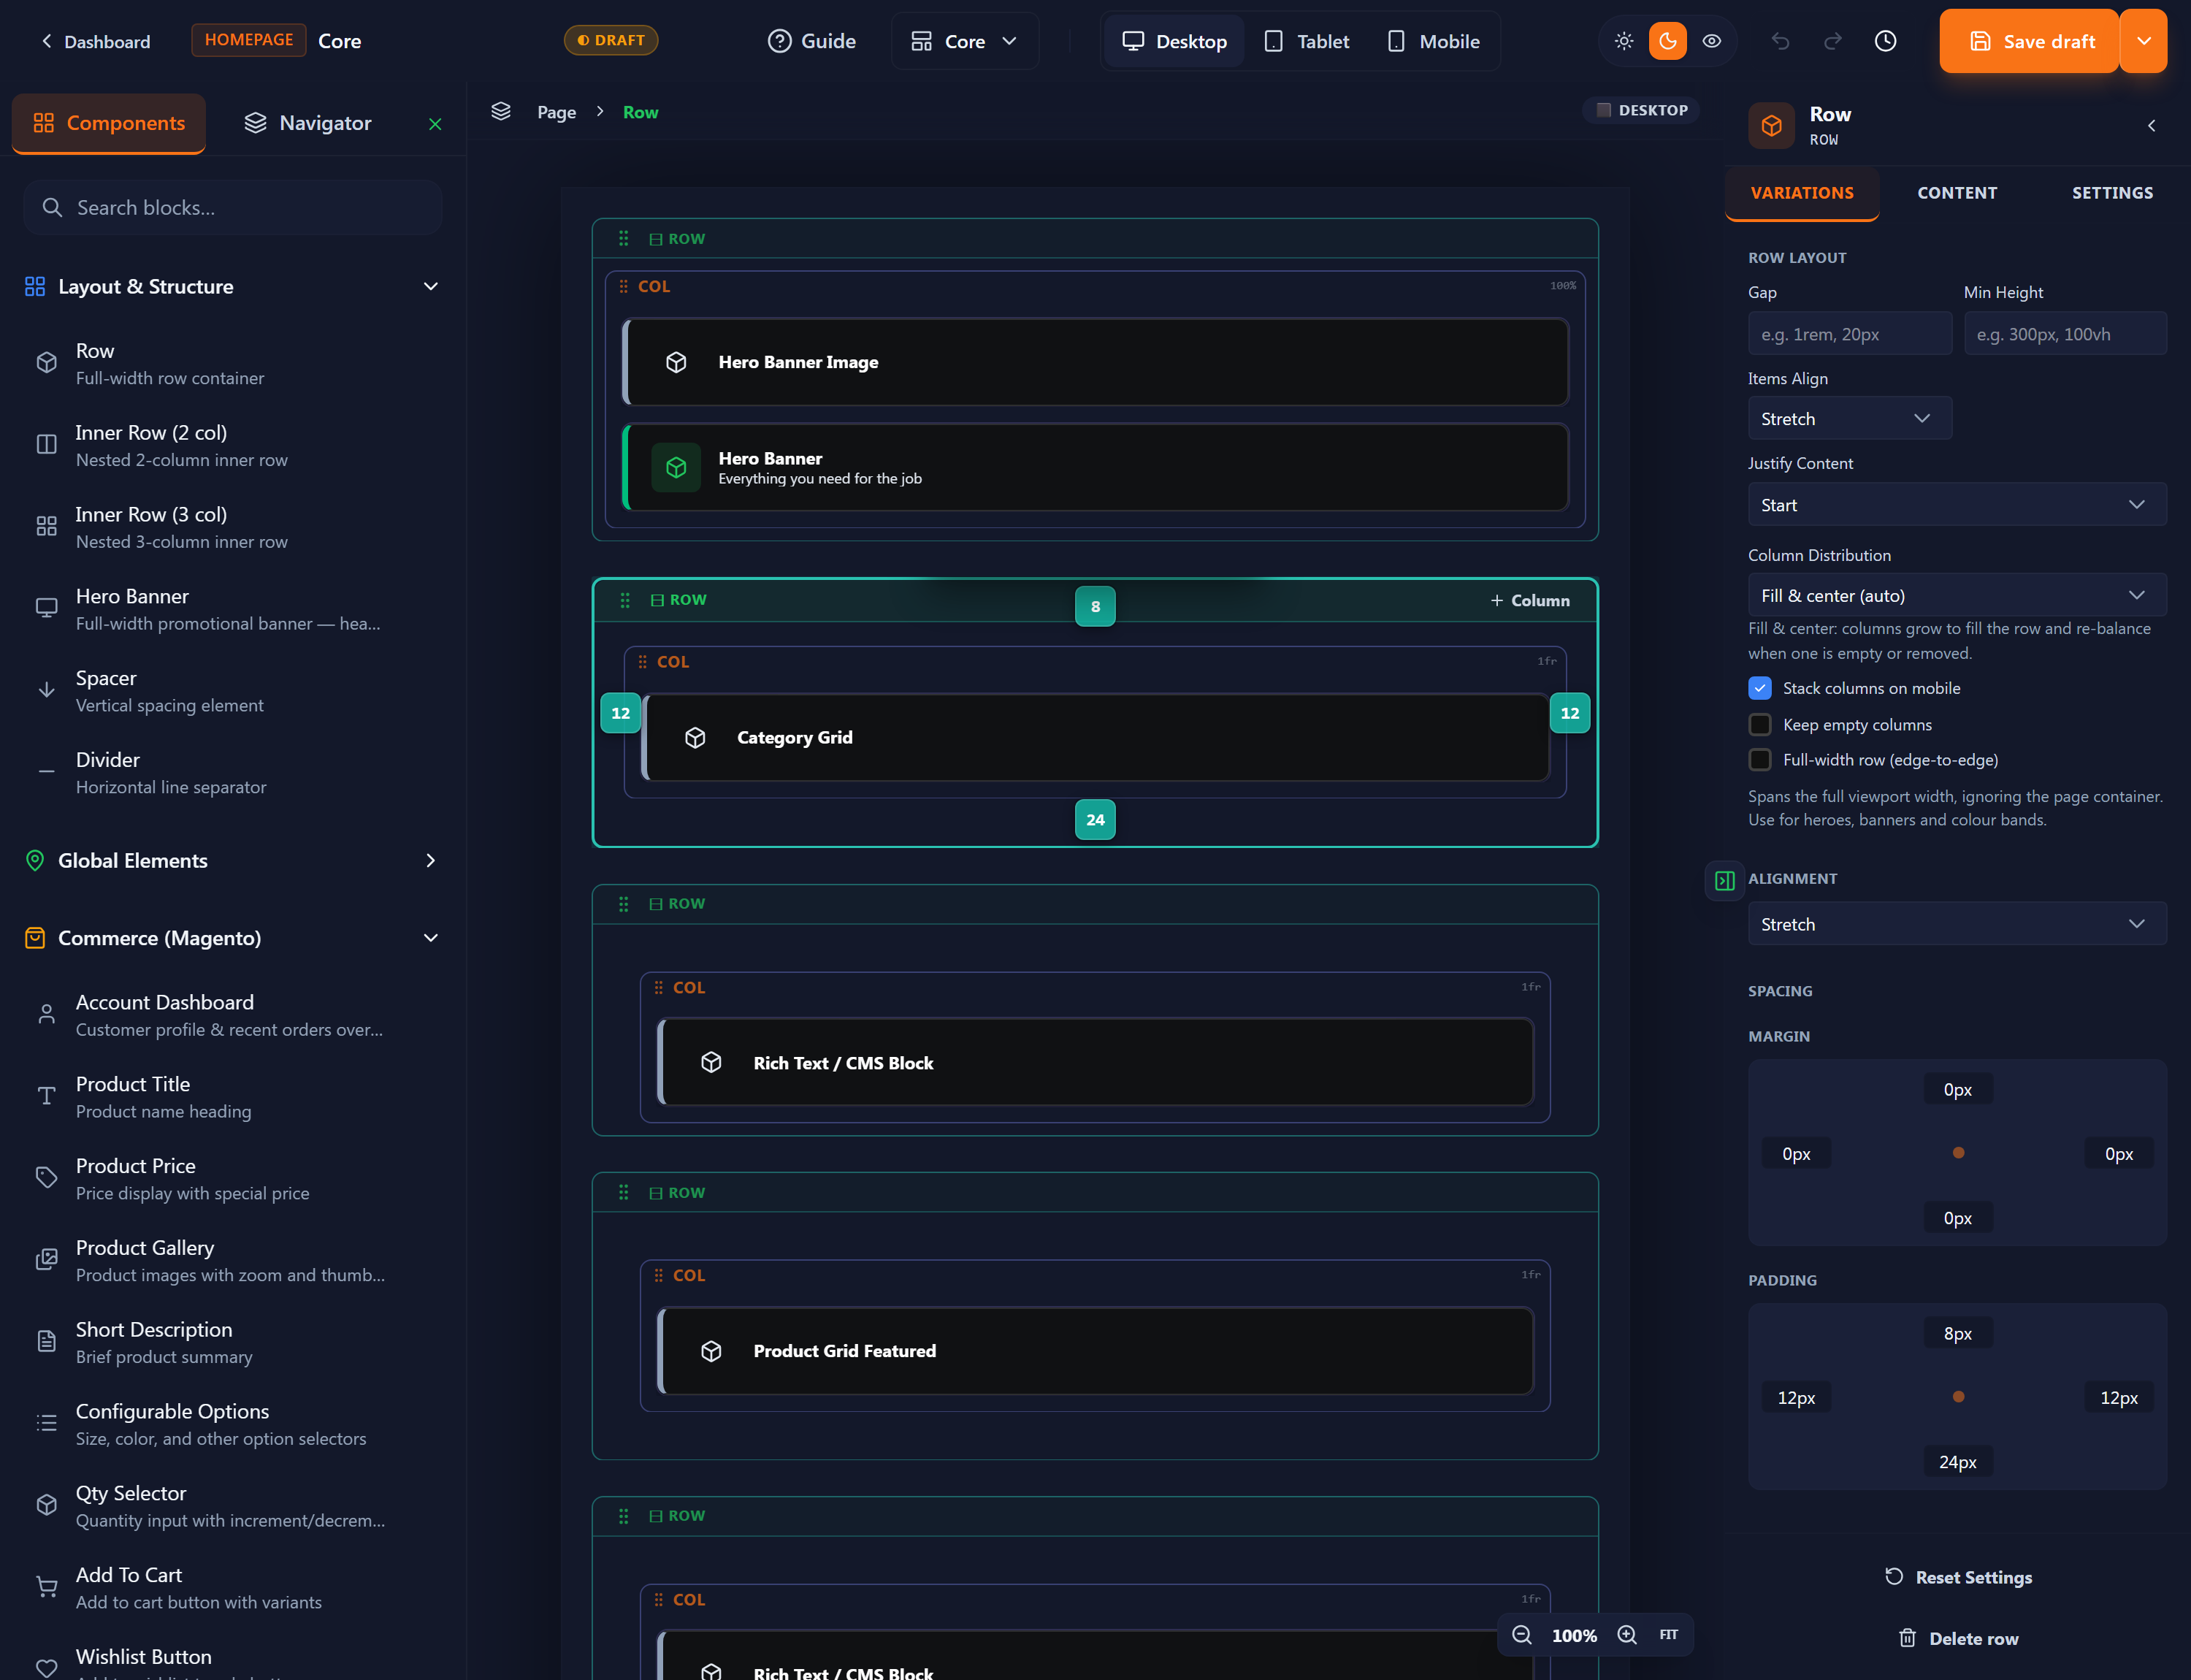Zoom in the canvas

tap(1627, 1635)
